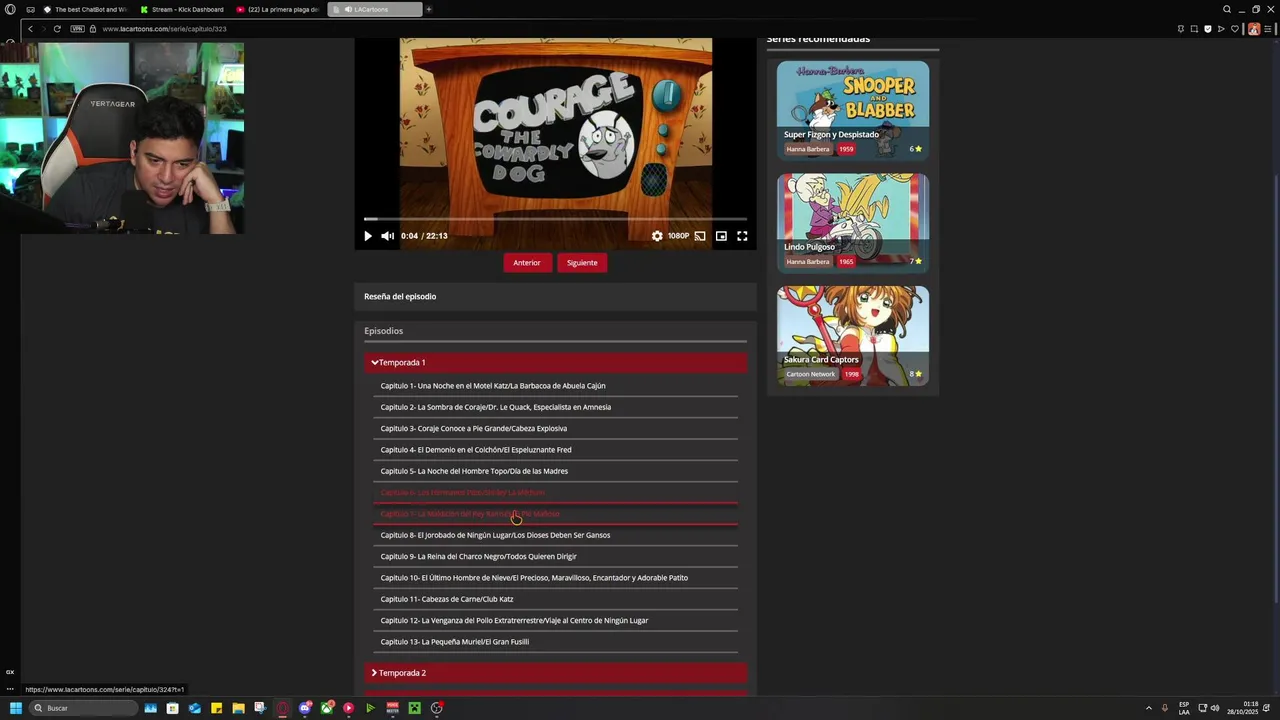Viewport: 1280px width, 720px height.
Task: Open Xbox app from taskbar
Action: [327, 708]
